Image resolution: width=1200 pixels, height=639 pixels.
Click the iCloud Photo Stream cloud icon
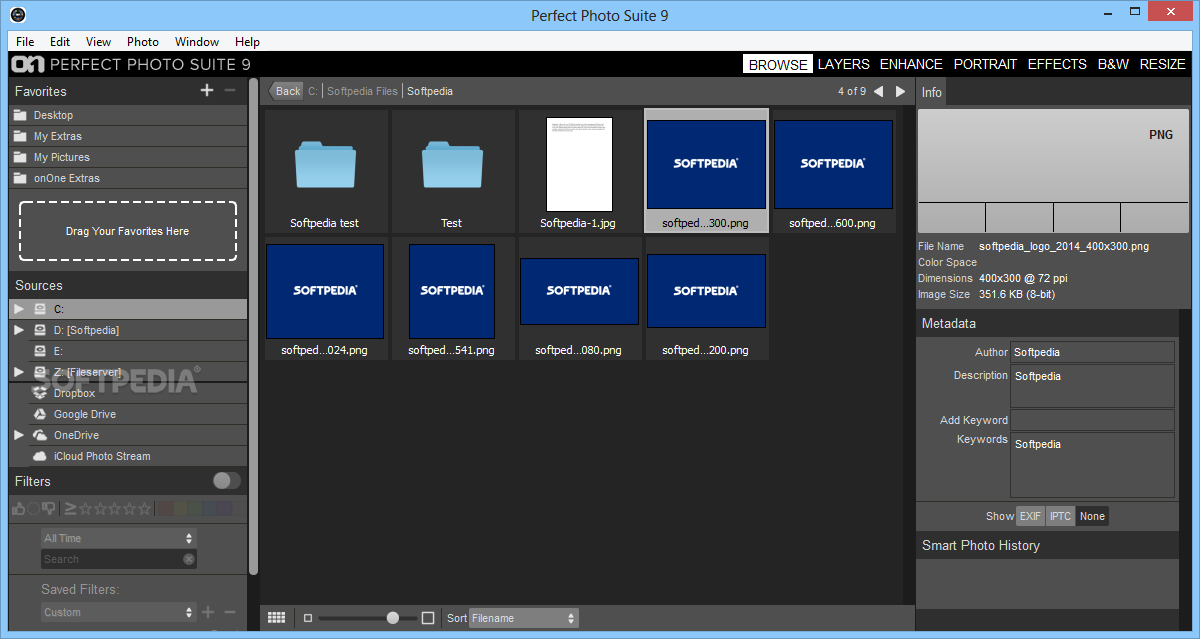pos(40,456)
